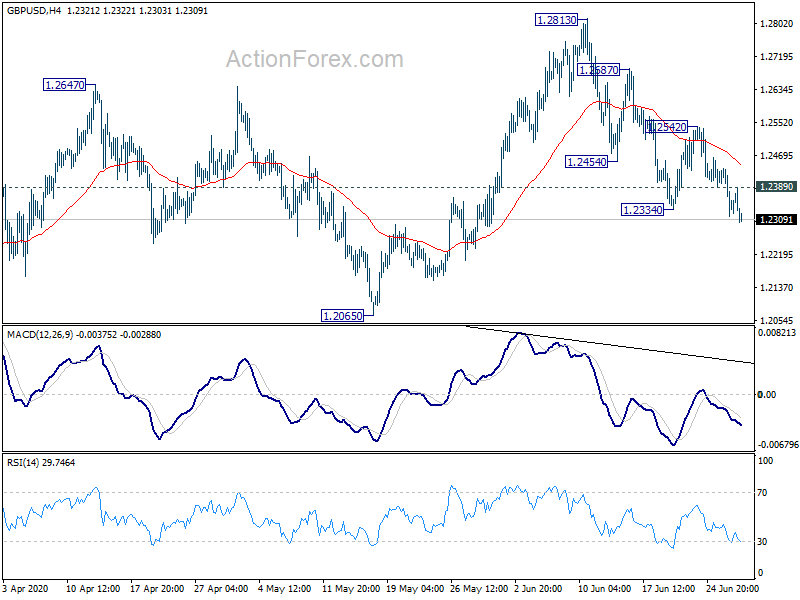The image size is (800, 600).
Task: Click the 1.27195 axis price value
Action: [x=777, y=57]
